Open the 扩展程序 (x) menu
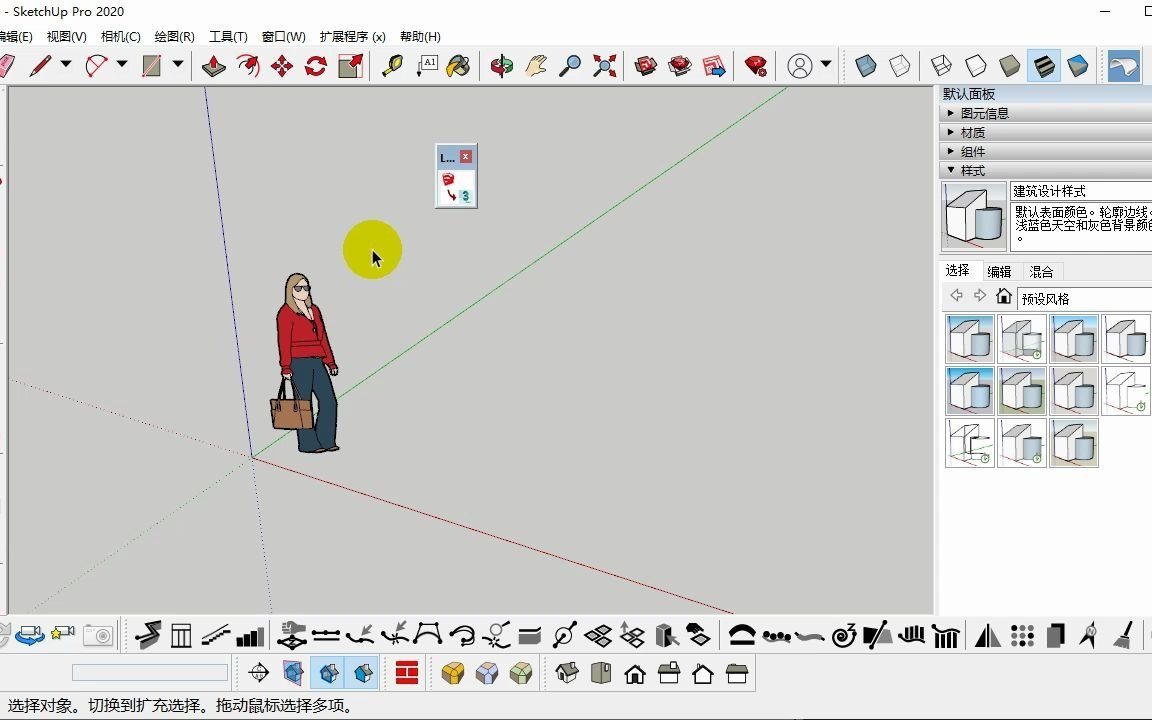The height and width of the screenshot is (720, 1152). (353, 37)
